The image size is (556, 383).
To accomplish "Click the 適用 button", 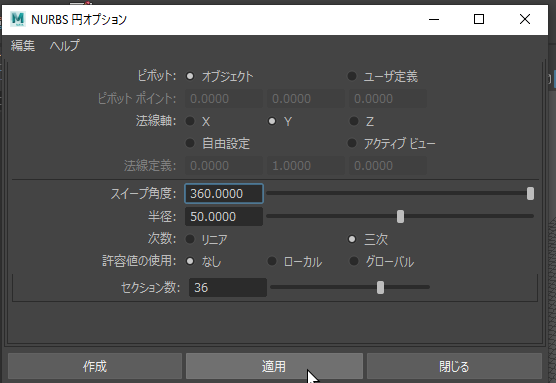I will pyautogui.click(x=274, y=366).
